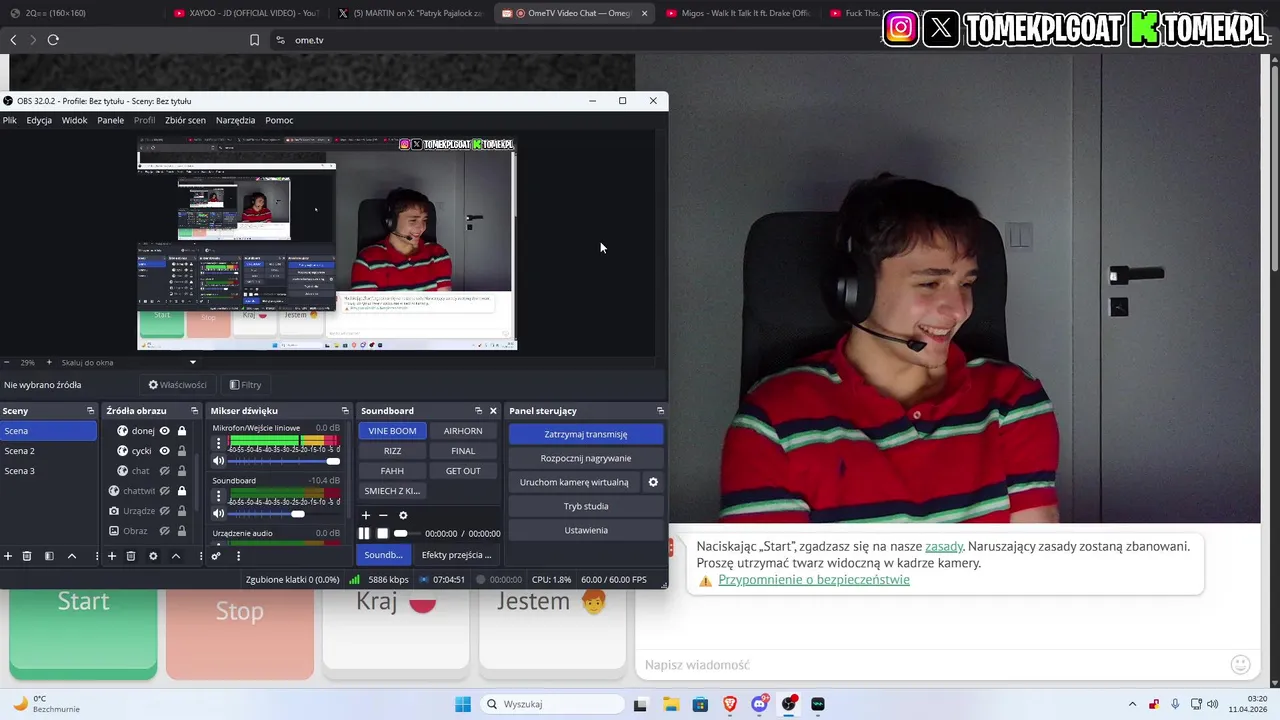This screenshot has height=720, width=1280.
Task: Add a new scene with plus icon in Sceny
Action: pyautogui.click(x=8, y=556)
